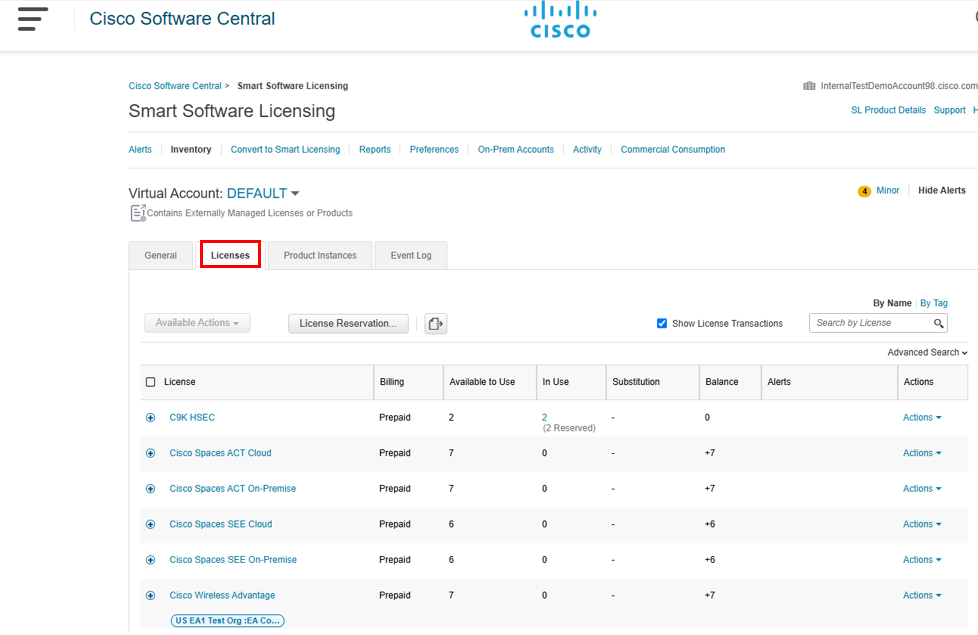Viewport: 978px width, 635px height.
Task: Click the US EA1 Test Org tag
Action: coord(228,621)
